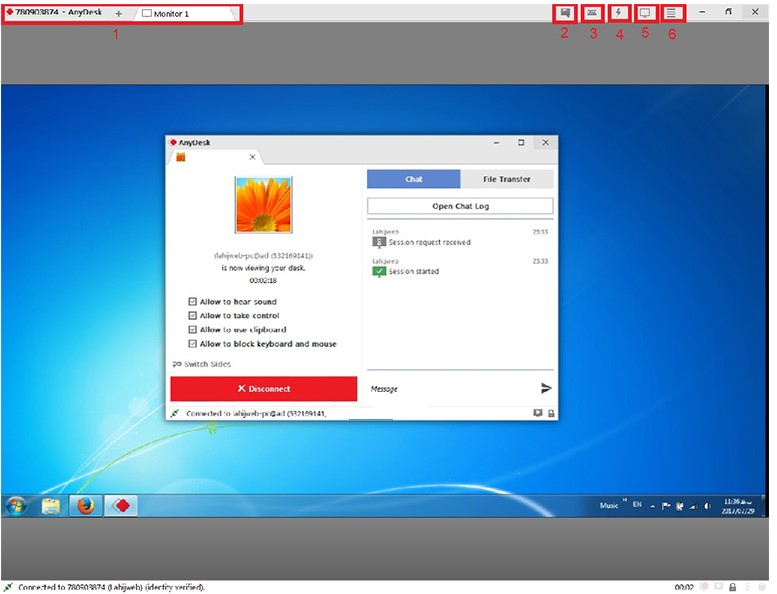Select the 780903874 - AnyDesk session tab
The width and height of the screenshot is (777, 594).
click(x=55, y=12)
